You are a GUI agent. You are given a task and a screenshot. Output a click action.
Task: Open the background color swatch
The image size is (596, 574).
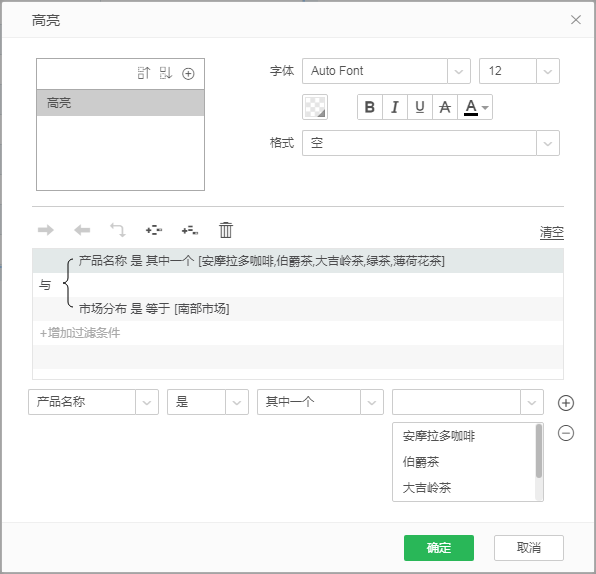tap(315, 107)
